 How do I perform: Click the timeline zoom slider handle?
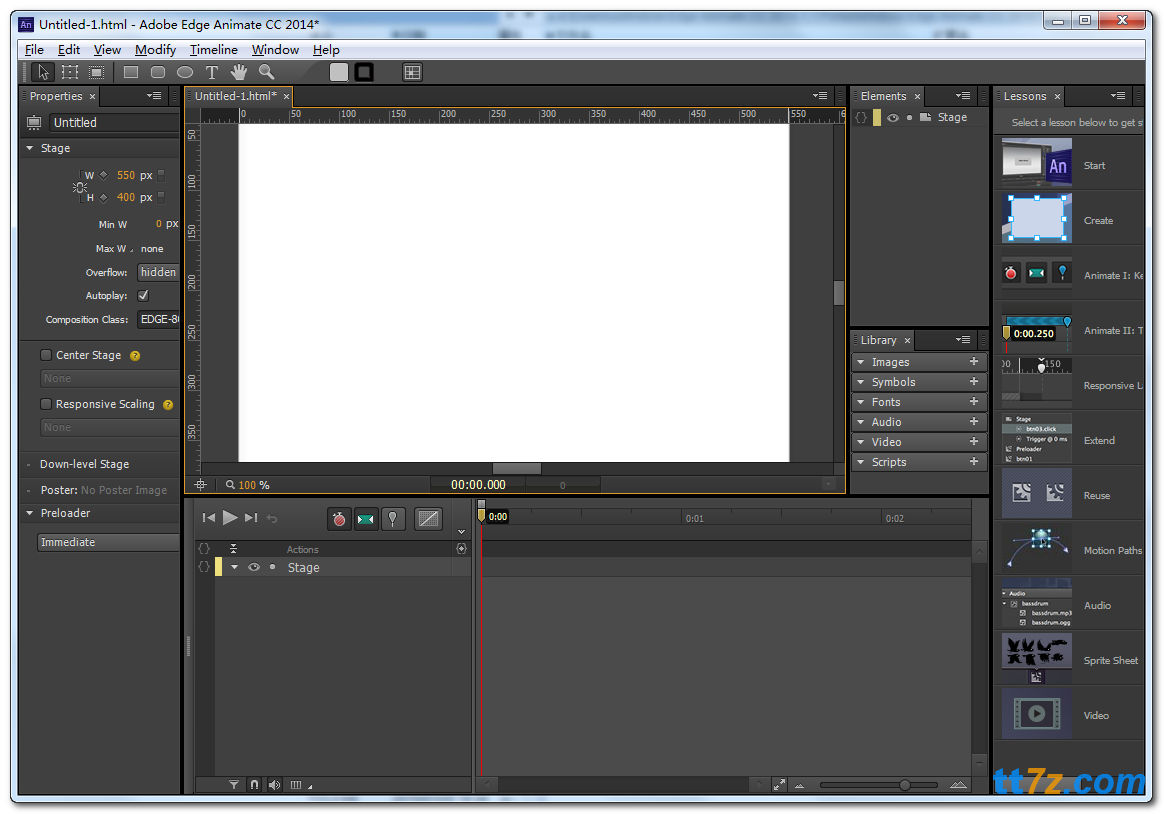(905, 785)
